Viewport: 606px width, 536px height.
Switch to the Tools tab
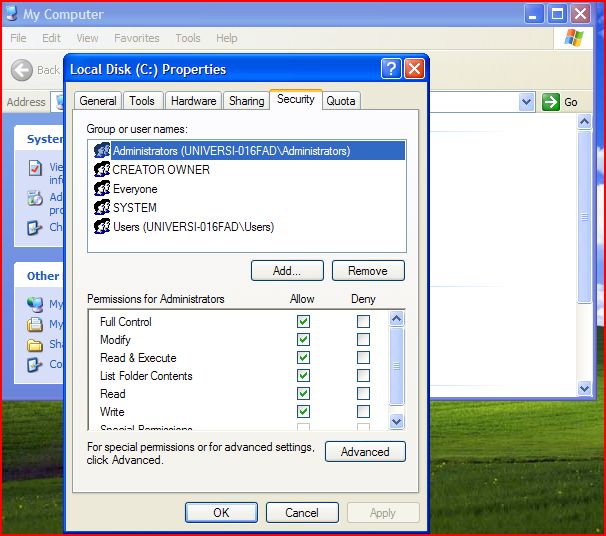coord(142,101)
